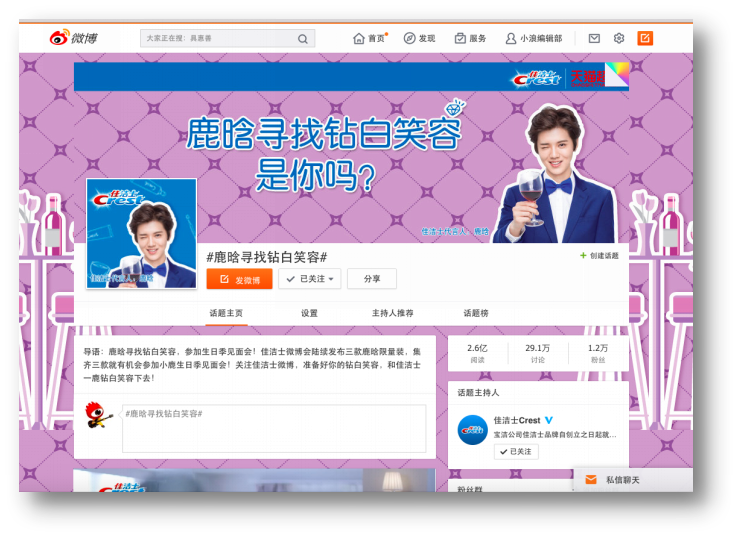Click the search magnifier icon
Screen dimensions: 739x538
point(303,39)
